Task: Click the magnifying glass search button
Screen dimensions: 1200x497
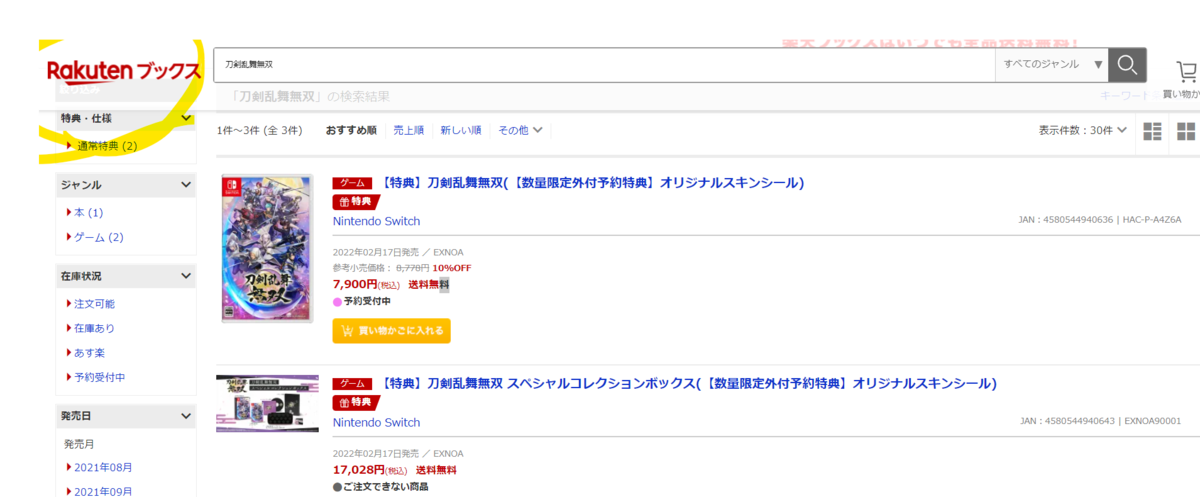Action: tap(1127, 64)
